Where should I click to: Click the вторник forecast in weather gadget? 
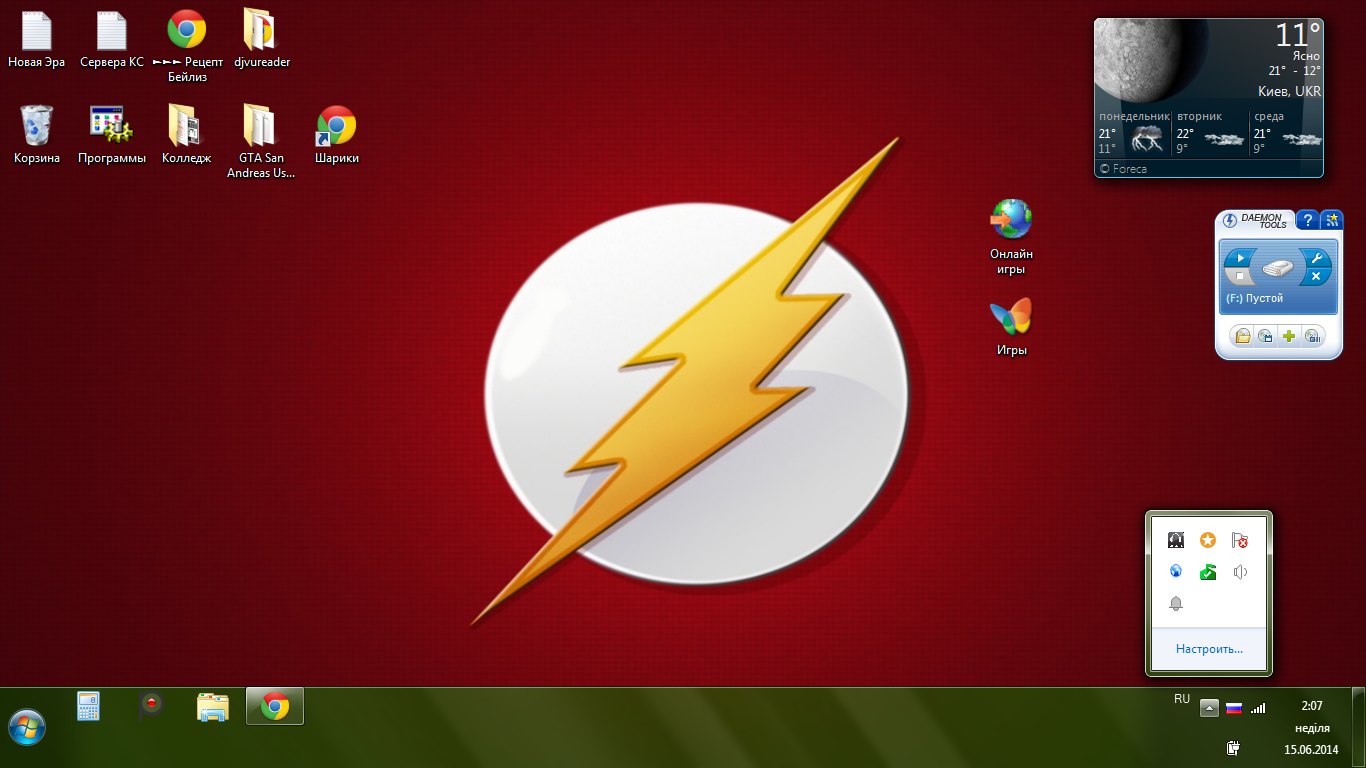1211,133
